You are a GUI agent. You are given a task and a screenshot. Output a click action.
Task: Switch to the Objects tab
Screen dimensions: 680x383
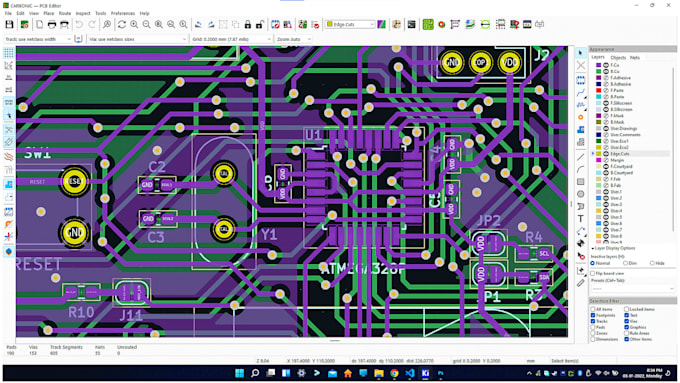pyautogui.click(x=618, y=58)
